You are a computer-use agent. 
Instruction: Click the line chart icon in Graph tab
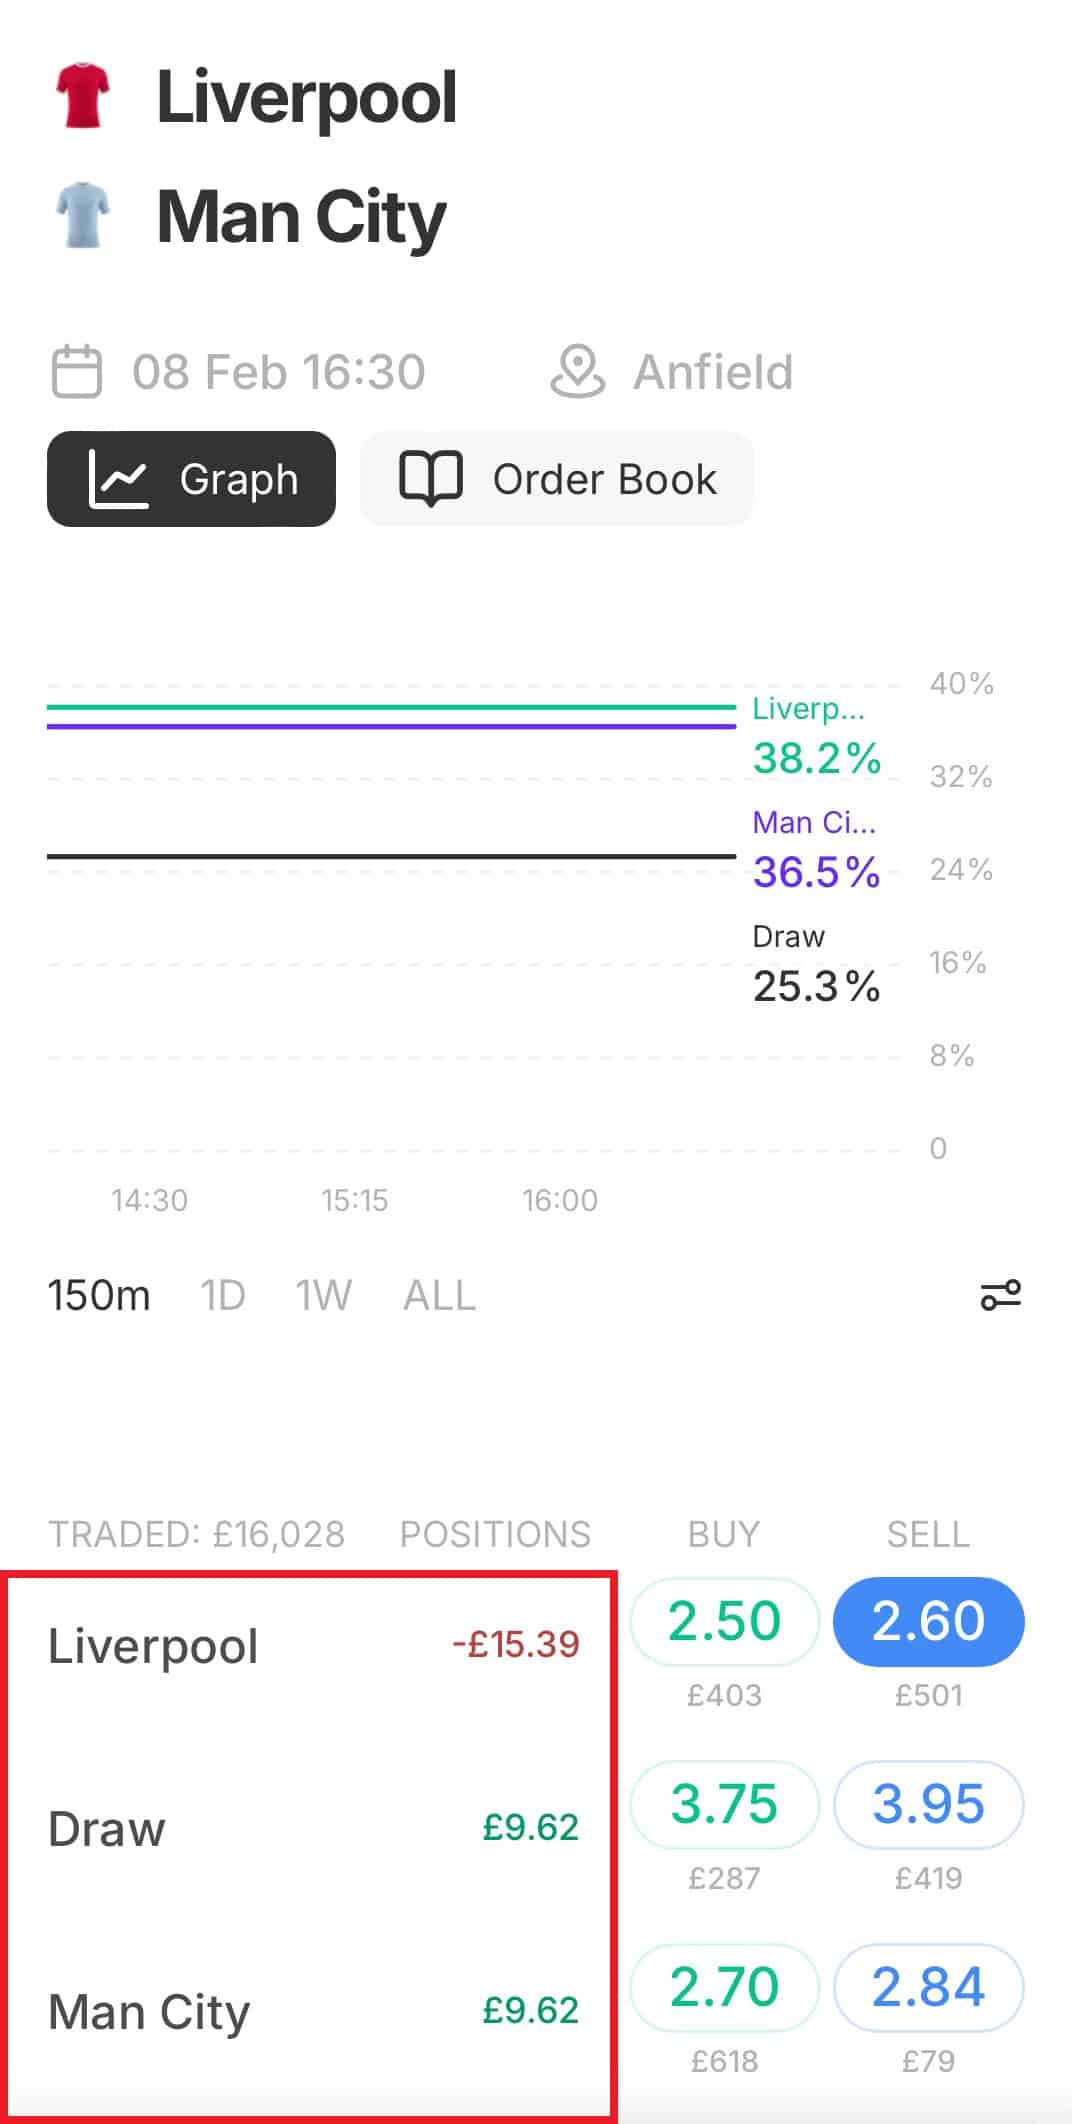click(118, 479)
